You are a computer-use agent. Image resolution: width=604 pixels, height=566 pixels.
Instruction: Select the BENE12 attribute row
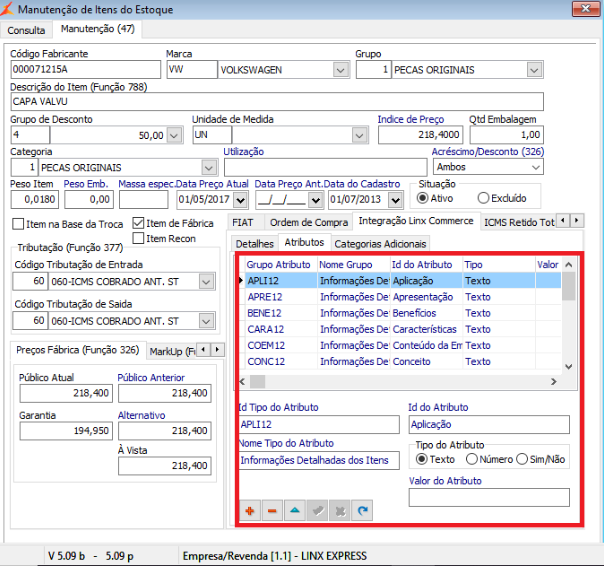(x=400, y=313)
